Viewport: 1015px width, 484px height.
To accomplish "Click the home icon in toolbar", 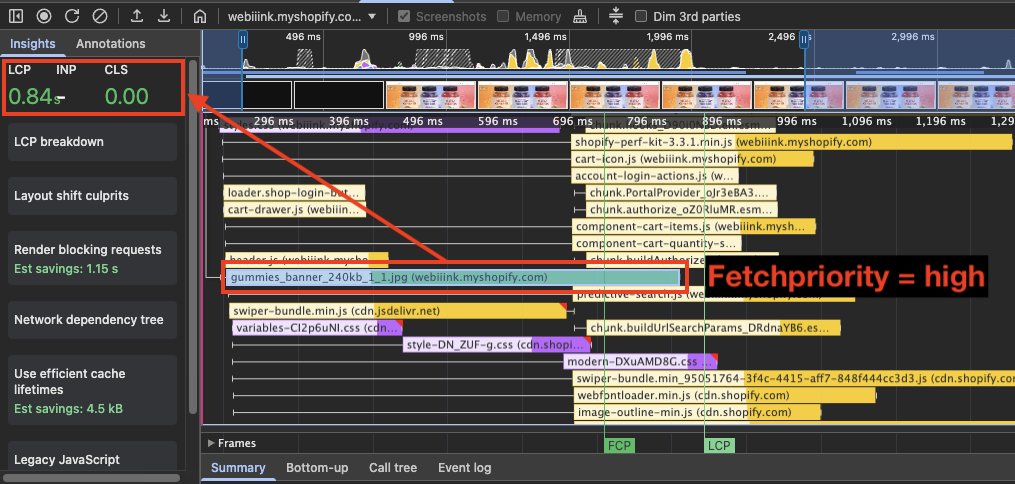I will (x=201, y=16).
